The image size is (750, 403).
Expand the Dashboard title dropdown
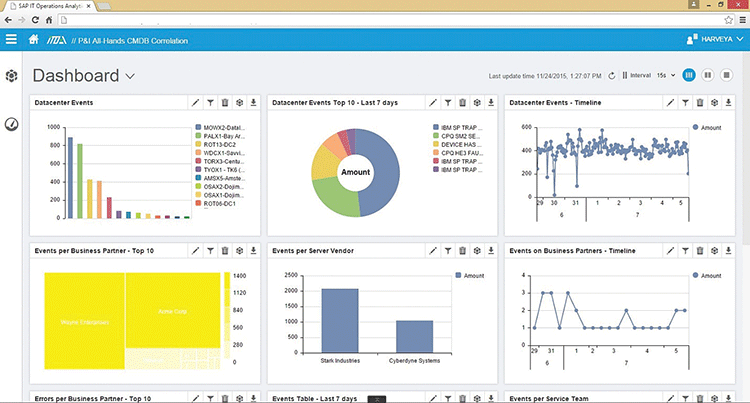(130, 77)
